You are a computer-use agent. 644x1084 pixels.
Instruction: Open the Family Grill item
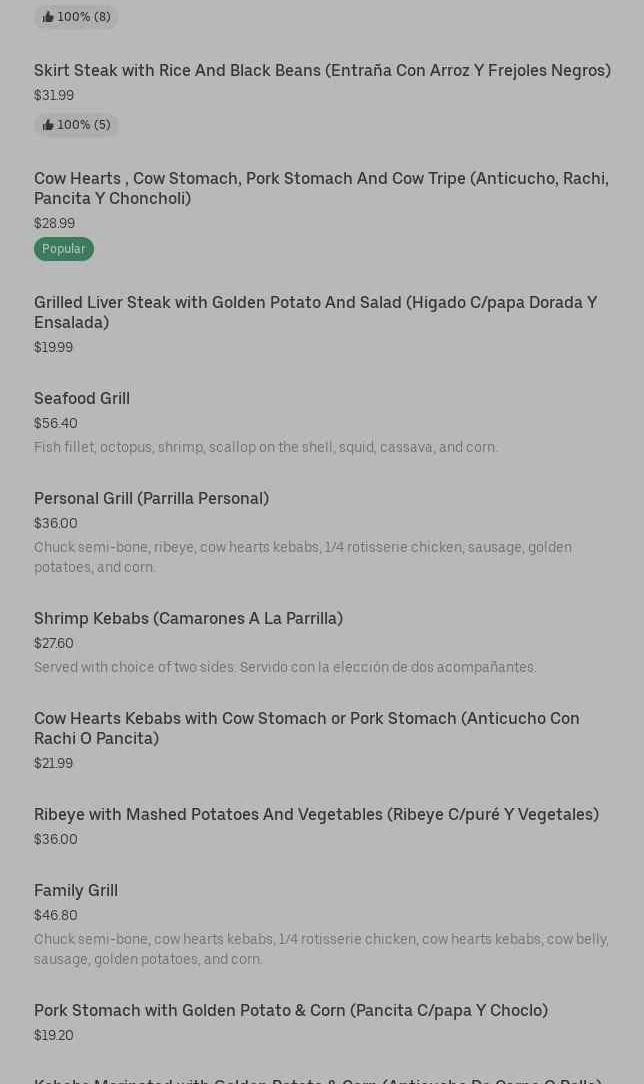(x=76, y=890)
